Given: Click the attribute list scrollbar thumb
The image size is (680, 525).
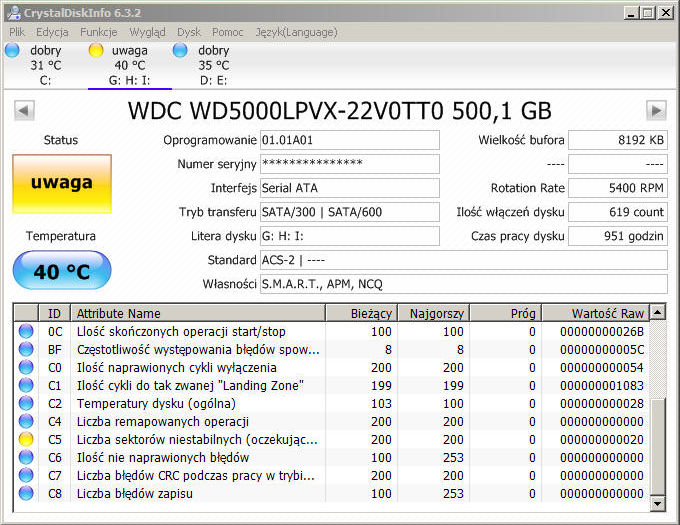Looking at the screenshot, I should tap(658, 447).
